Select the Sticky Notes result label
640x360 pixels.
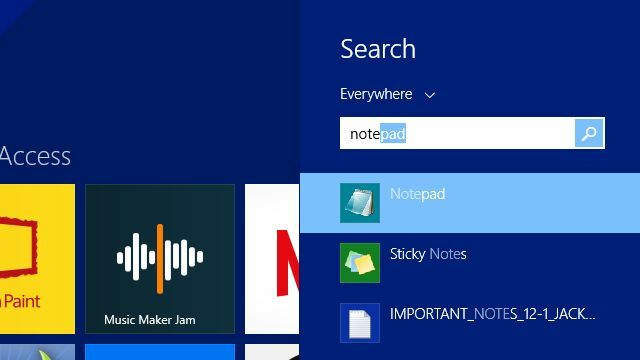(x=428, y=254)
